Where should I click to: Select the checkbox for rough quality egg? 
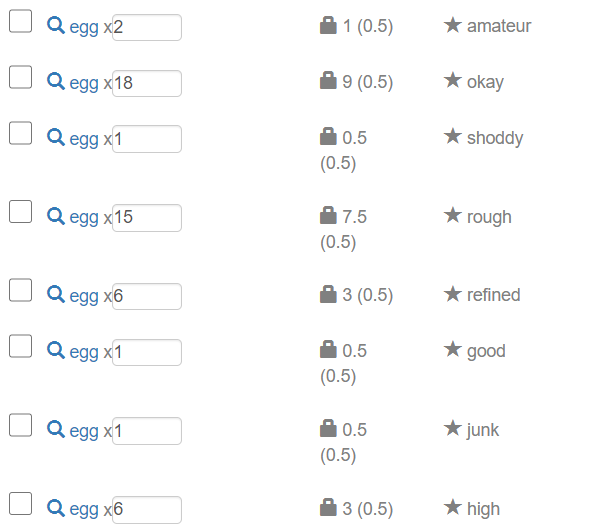pos(20,212)
